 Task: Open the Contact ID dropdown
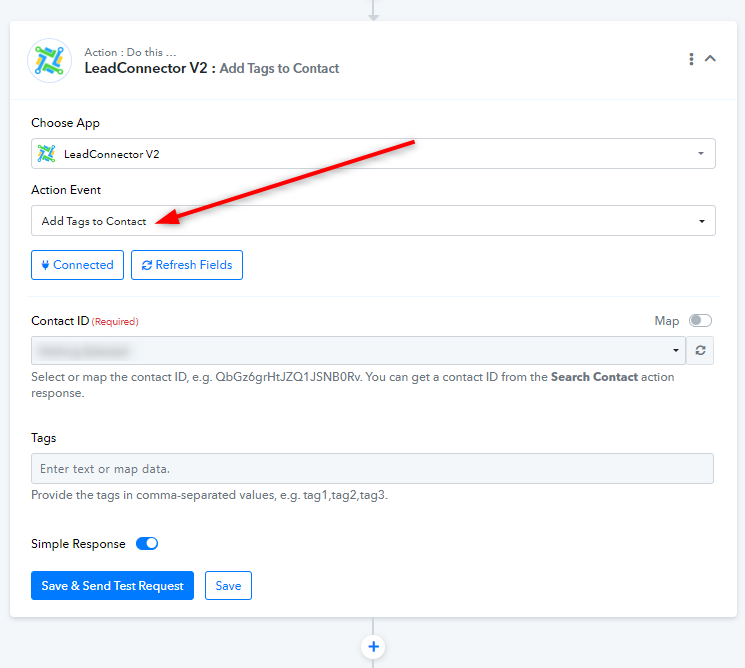358,351
